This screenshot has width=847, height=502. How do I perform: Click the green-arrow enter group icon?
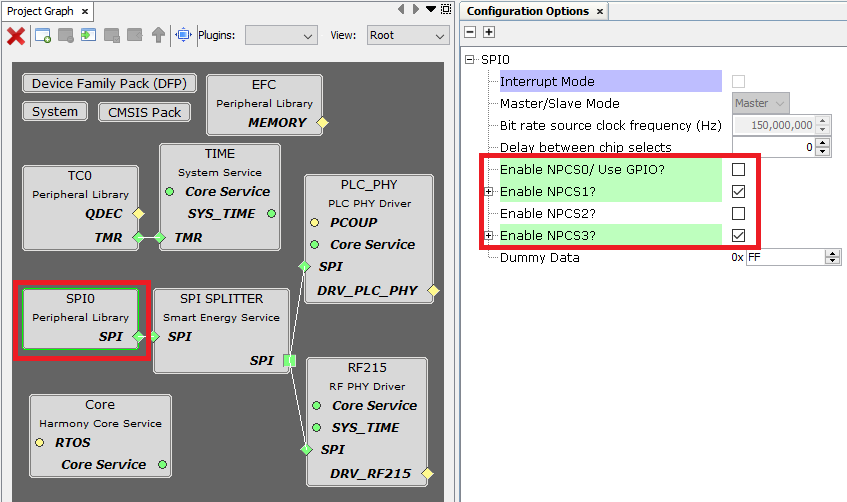(x=89, y=36)
